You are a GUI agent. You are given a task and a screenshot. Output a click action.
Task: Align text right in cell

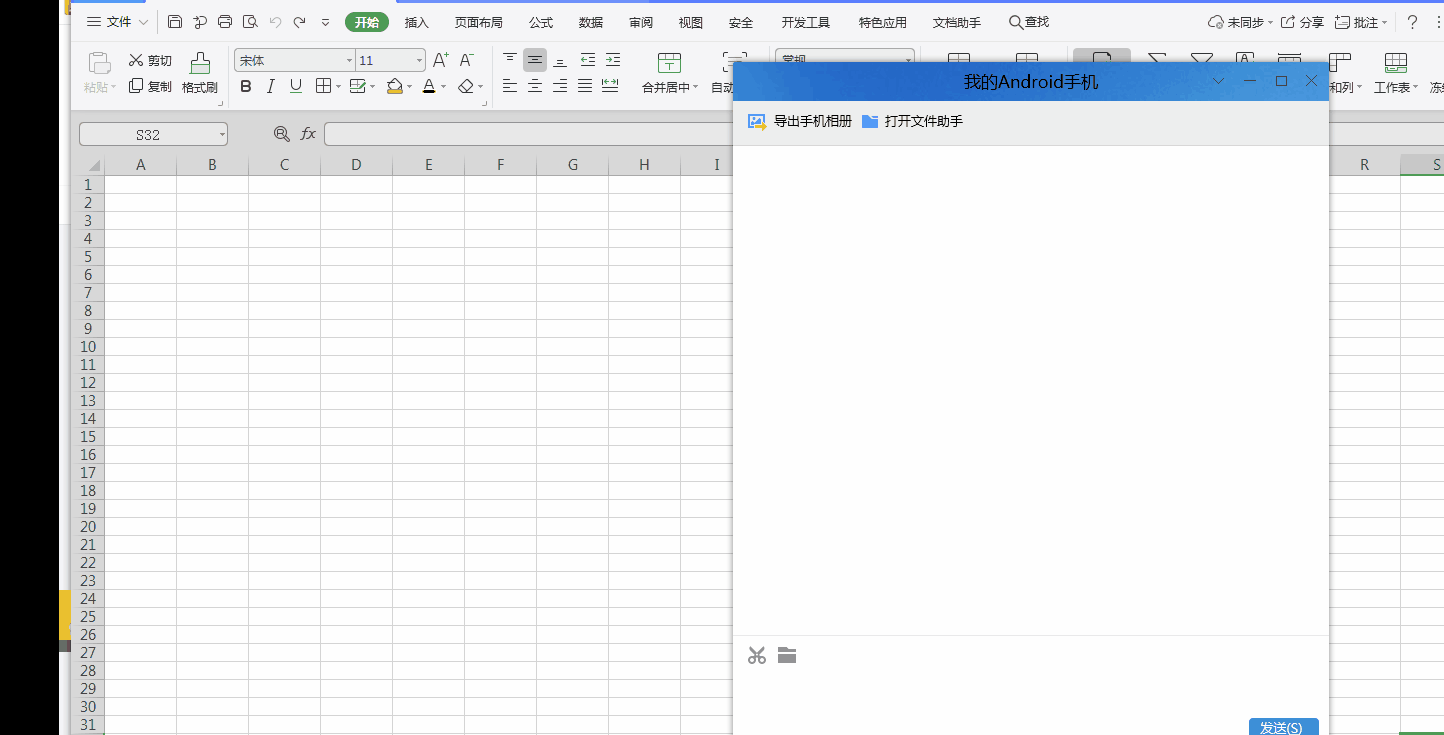coord(560,87)
